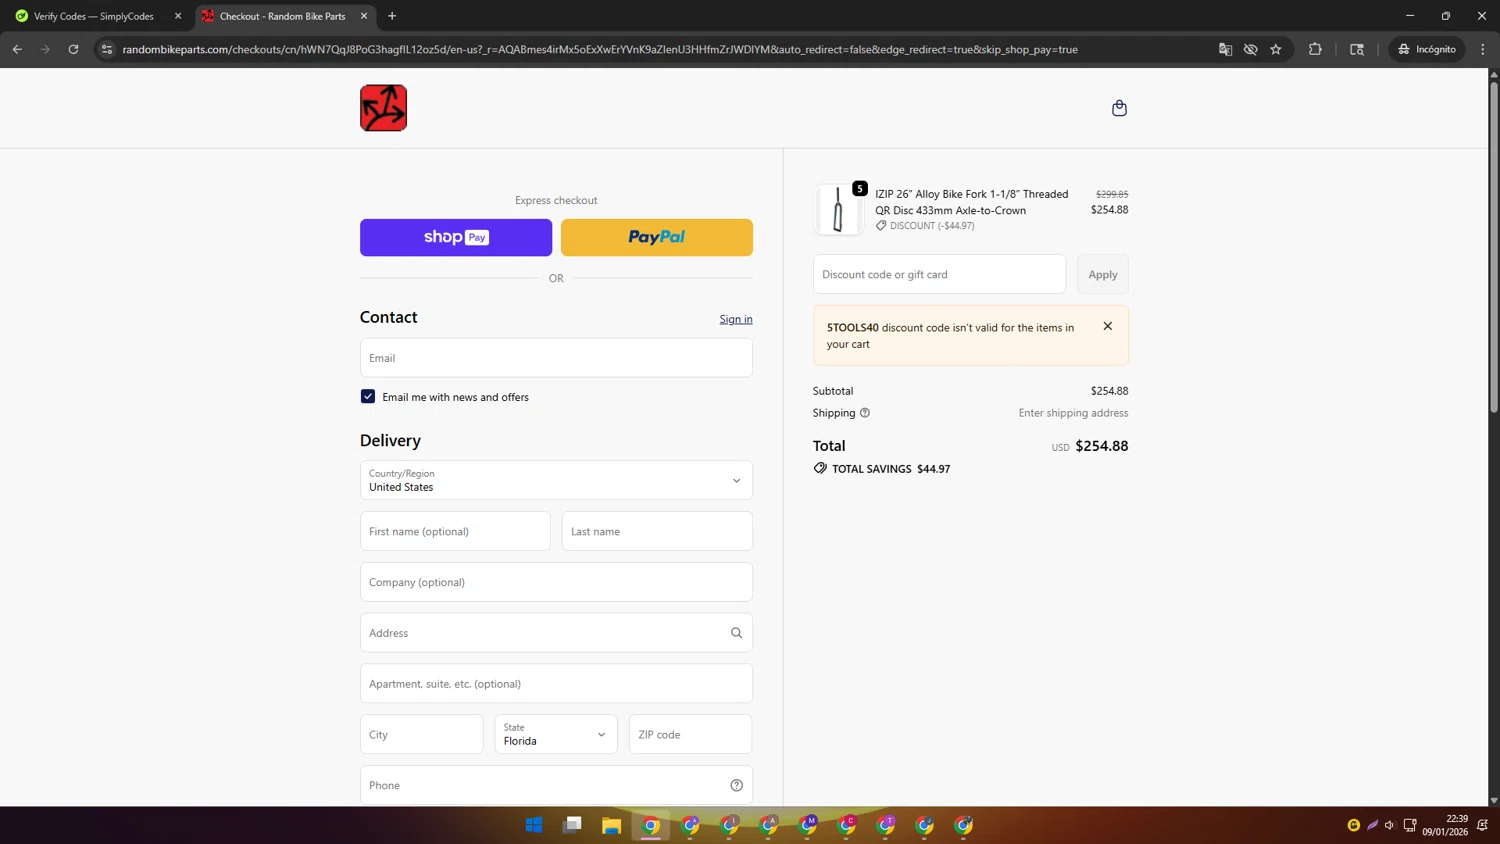
Task: Click the Sign in link
Action: pos(736,319)
